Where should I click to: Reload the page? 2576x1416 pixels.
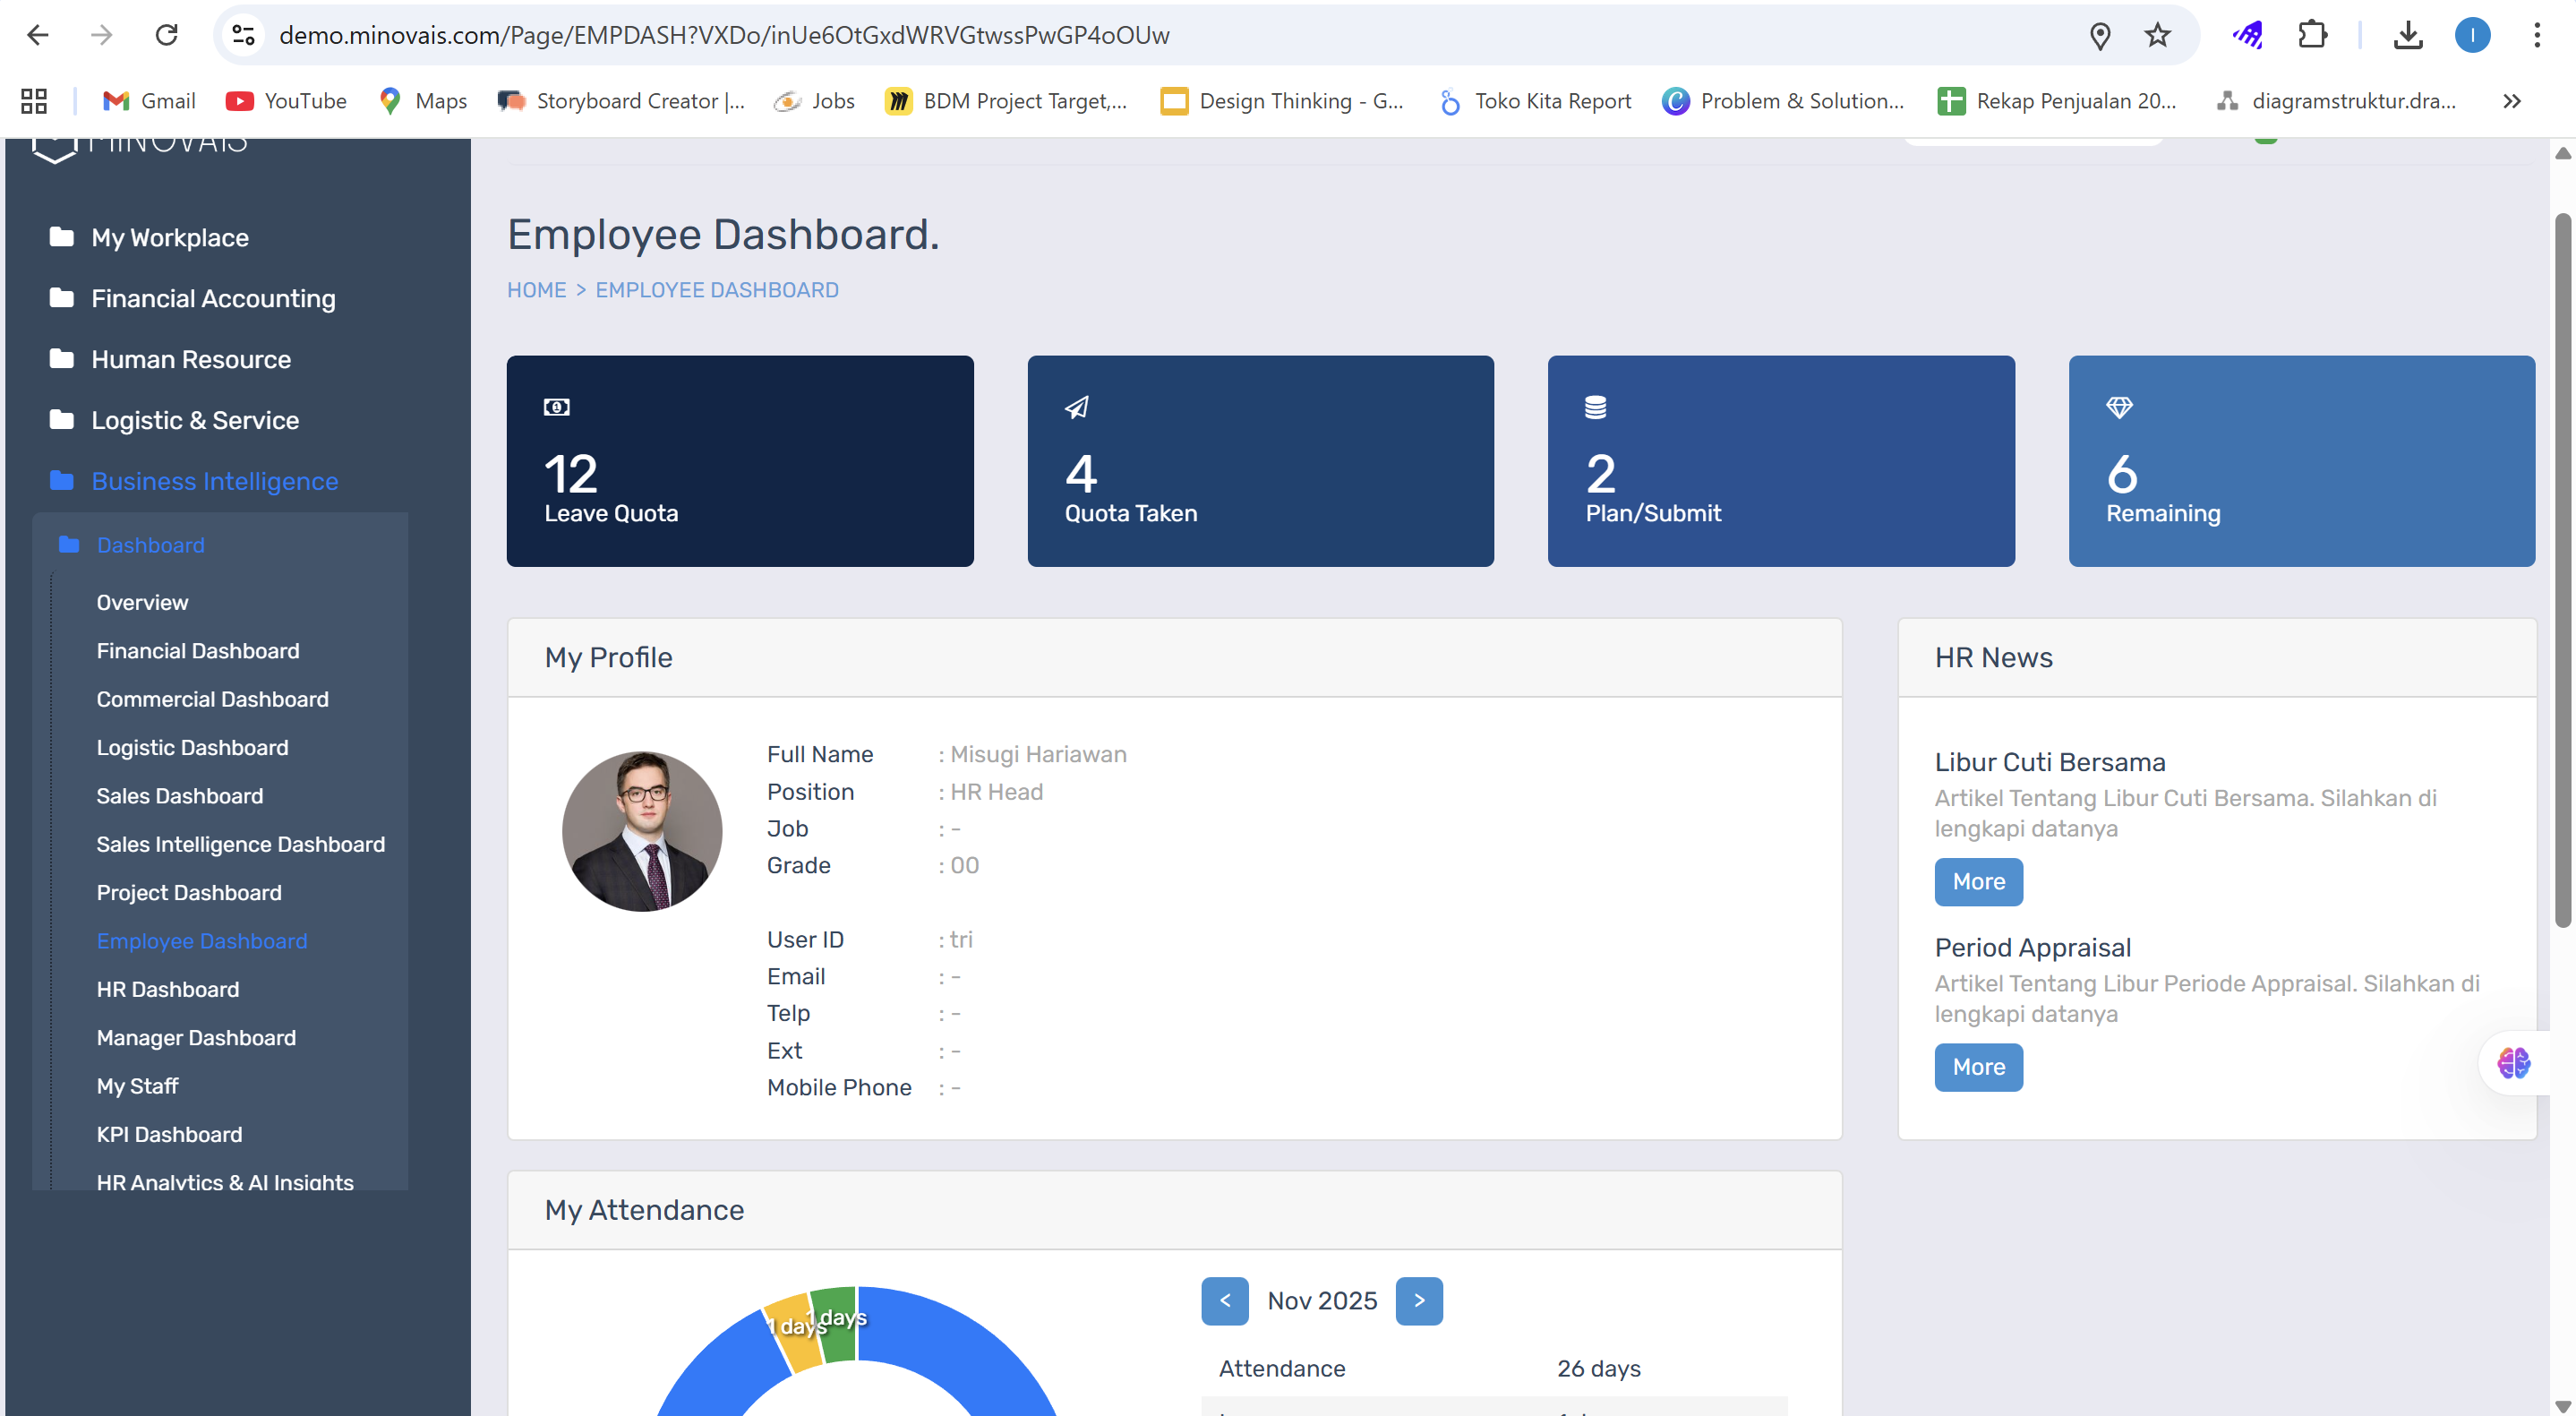click(x=167, y=36)
